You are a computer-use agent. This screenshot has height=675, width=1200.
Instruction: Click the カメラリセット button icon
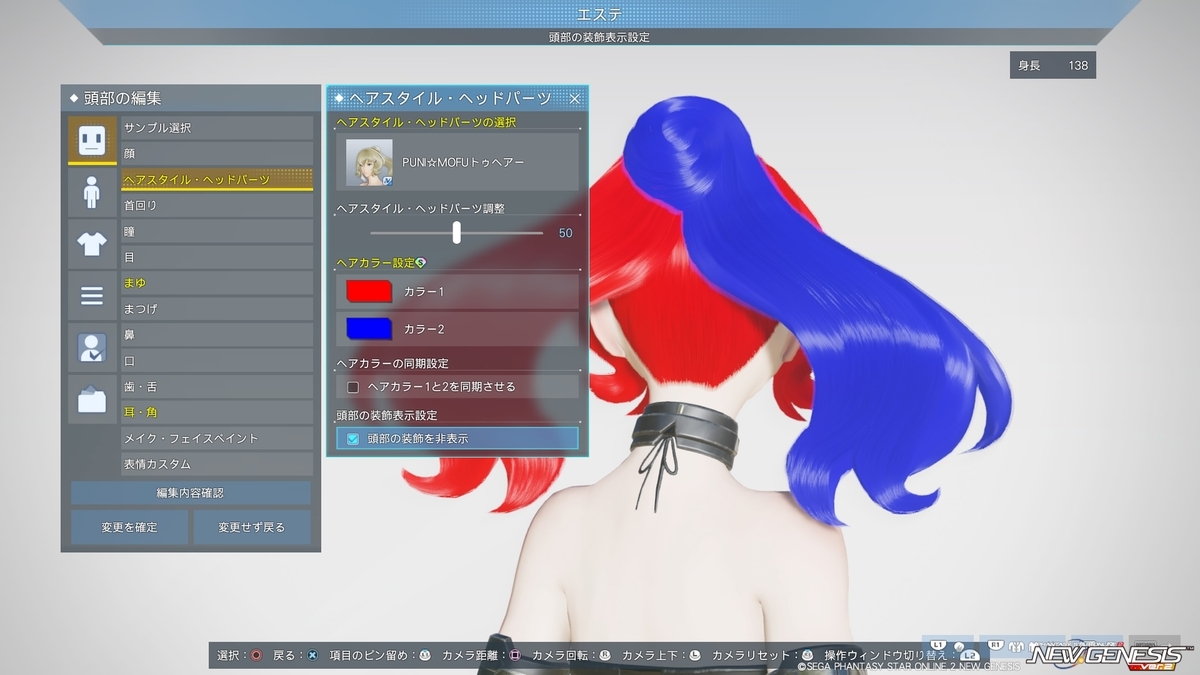[807, 655]
